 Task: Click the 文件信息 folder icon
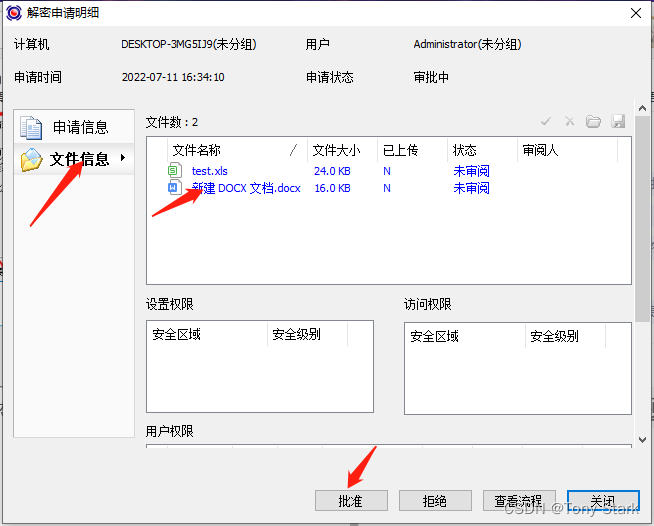(32, 160)
